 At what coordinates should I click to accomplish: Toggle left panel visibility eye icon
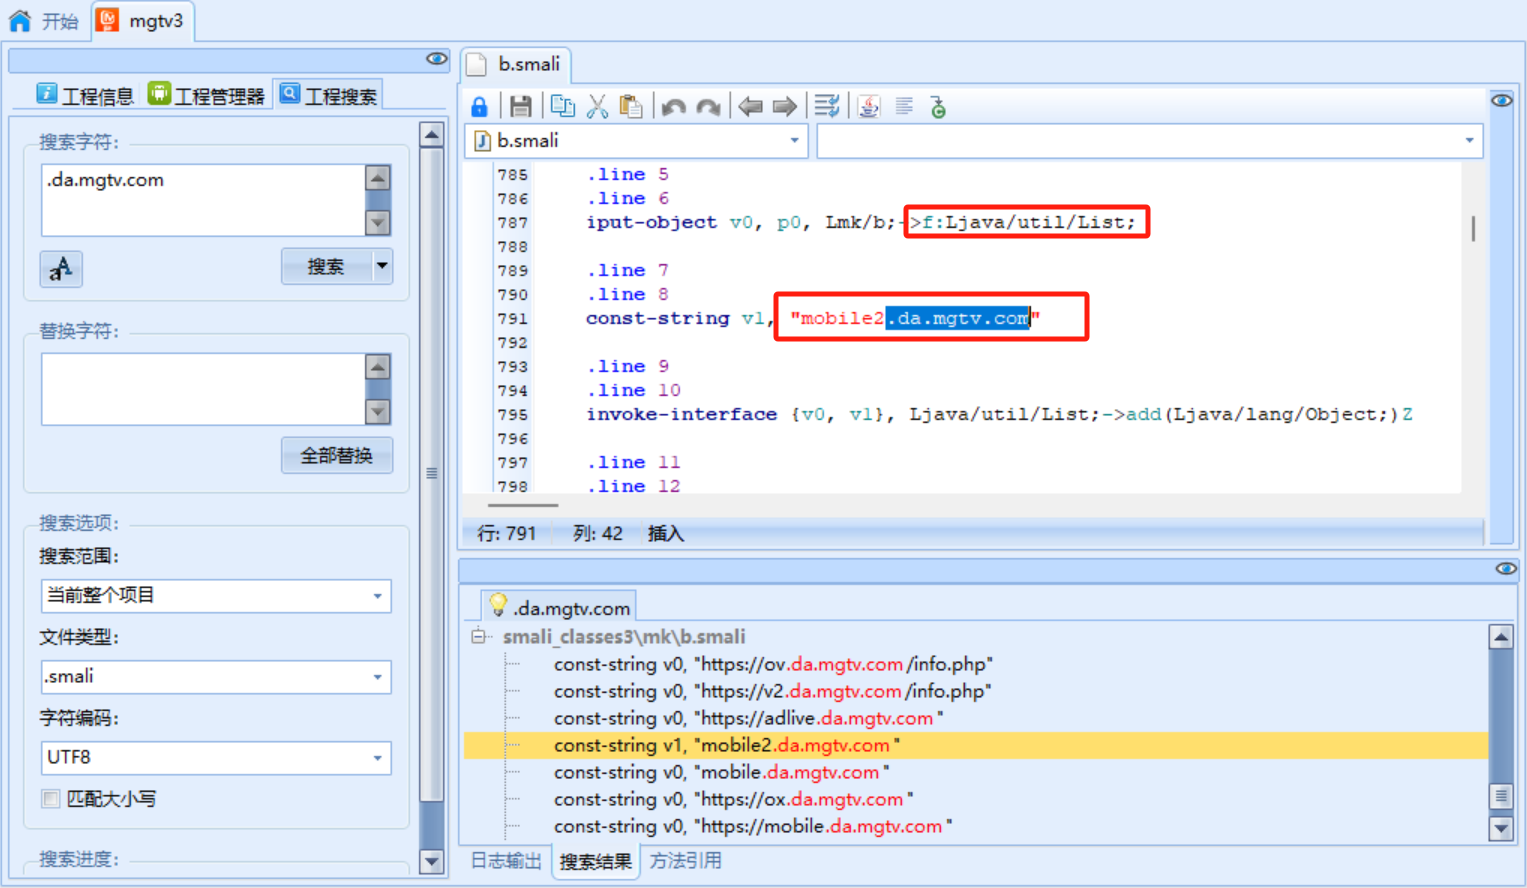[437, 59]
